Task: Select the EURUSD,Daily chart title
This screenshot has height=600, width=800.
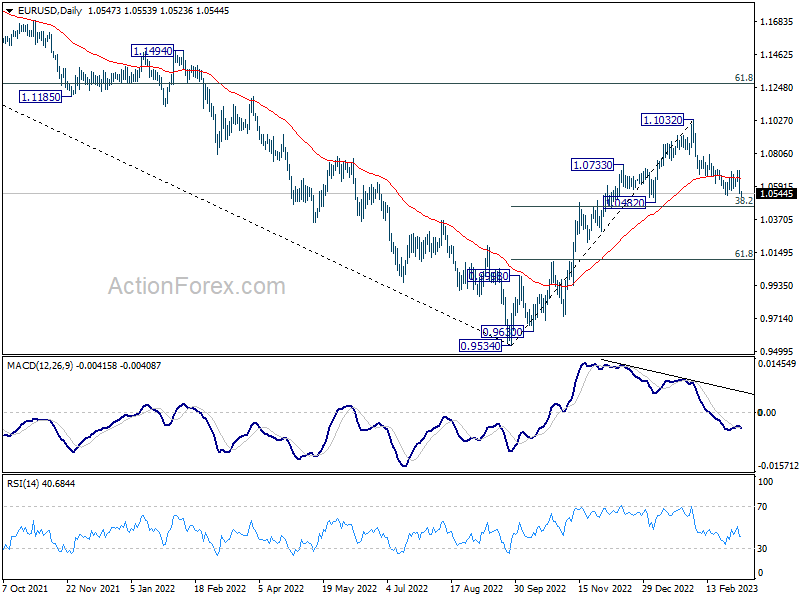Action: [49, 11]
